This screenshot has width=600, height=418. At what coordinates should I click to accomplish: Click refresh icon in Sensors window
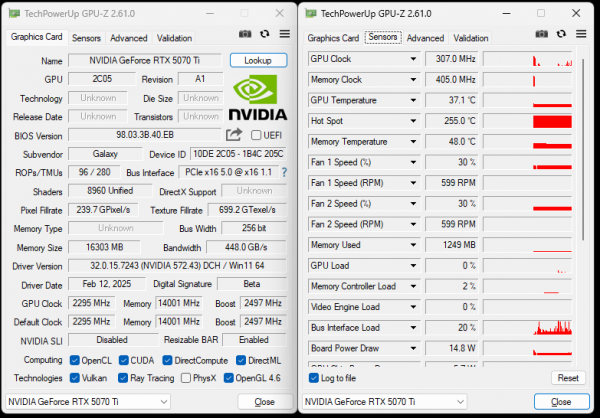(561, 34)
